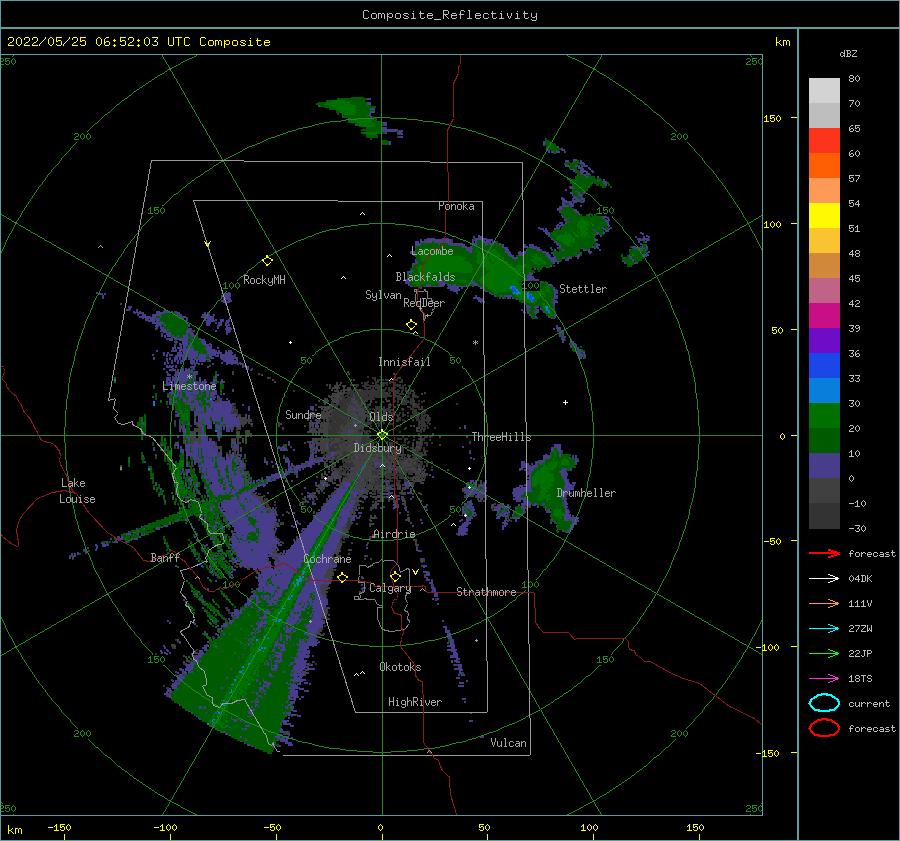900x841 pixels.
Task: Click the Lake Louise label on map
Action: click(77, 491)
